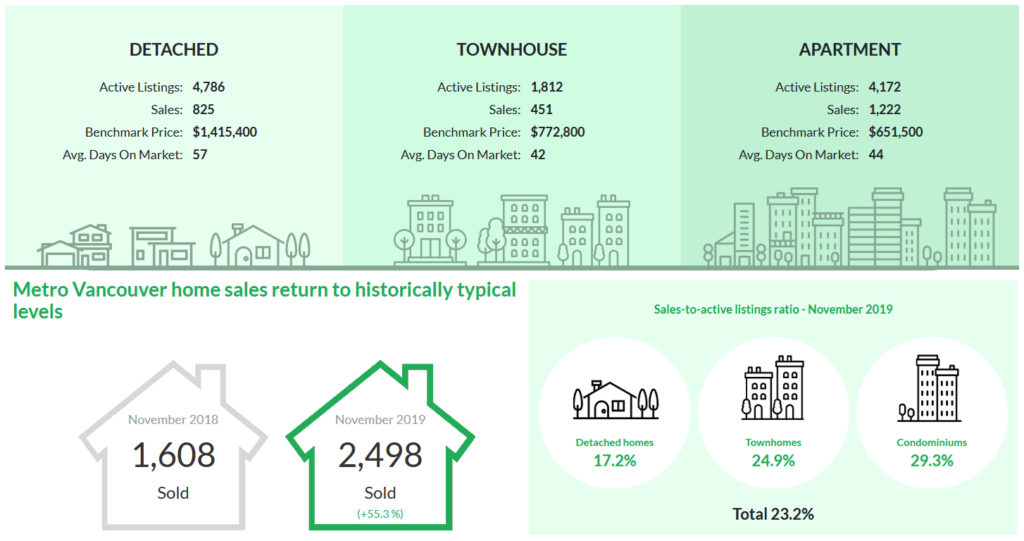The width and height of the screenshot is (1024, 541).
Task: Click townhouse active listings value 1,812
Action: [547, 87]
